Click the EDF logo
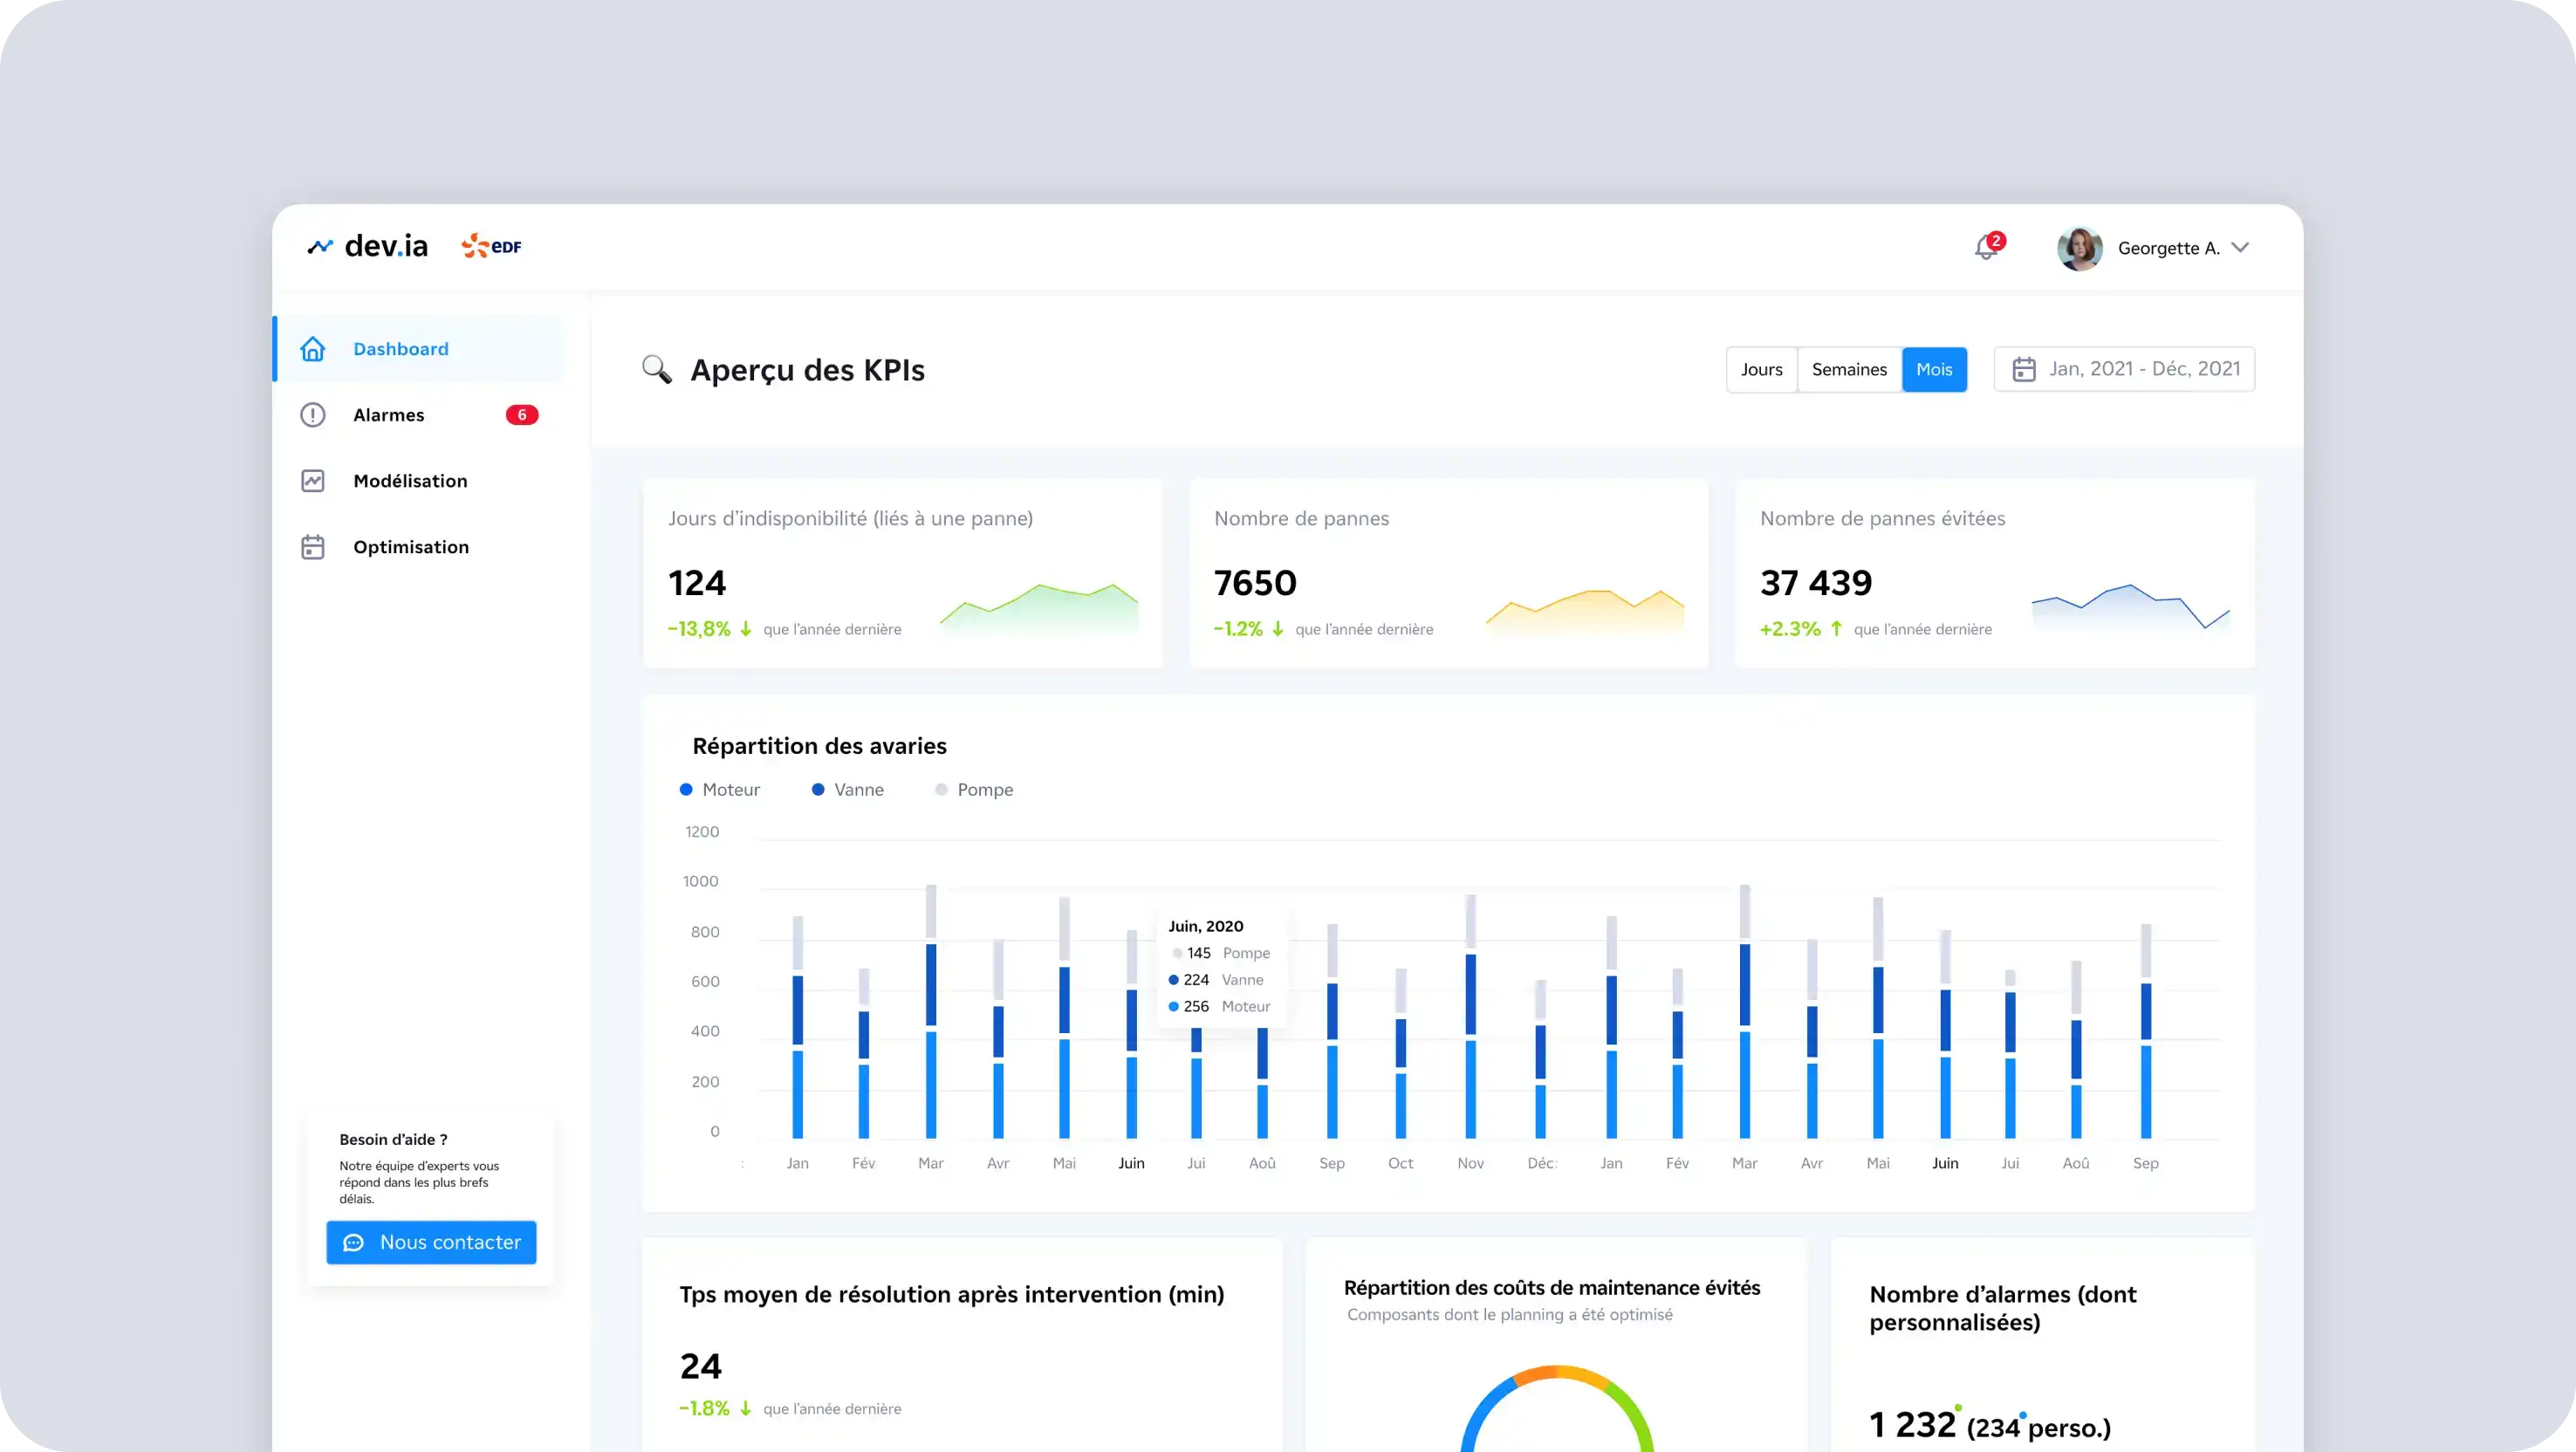 [x=491, y=245]
